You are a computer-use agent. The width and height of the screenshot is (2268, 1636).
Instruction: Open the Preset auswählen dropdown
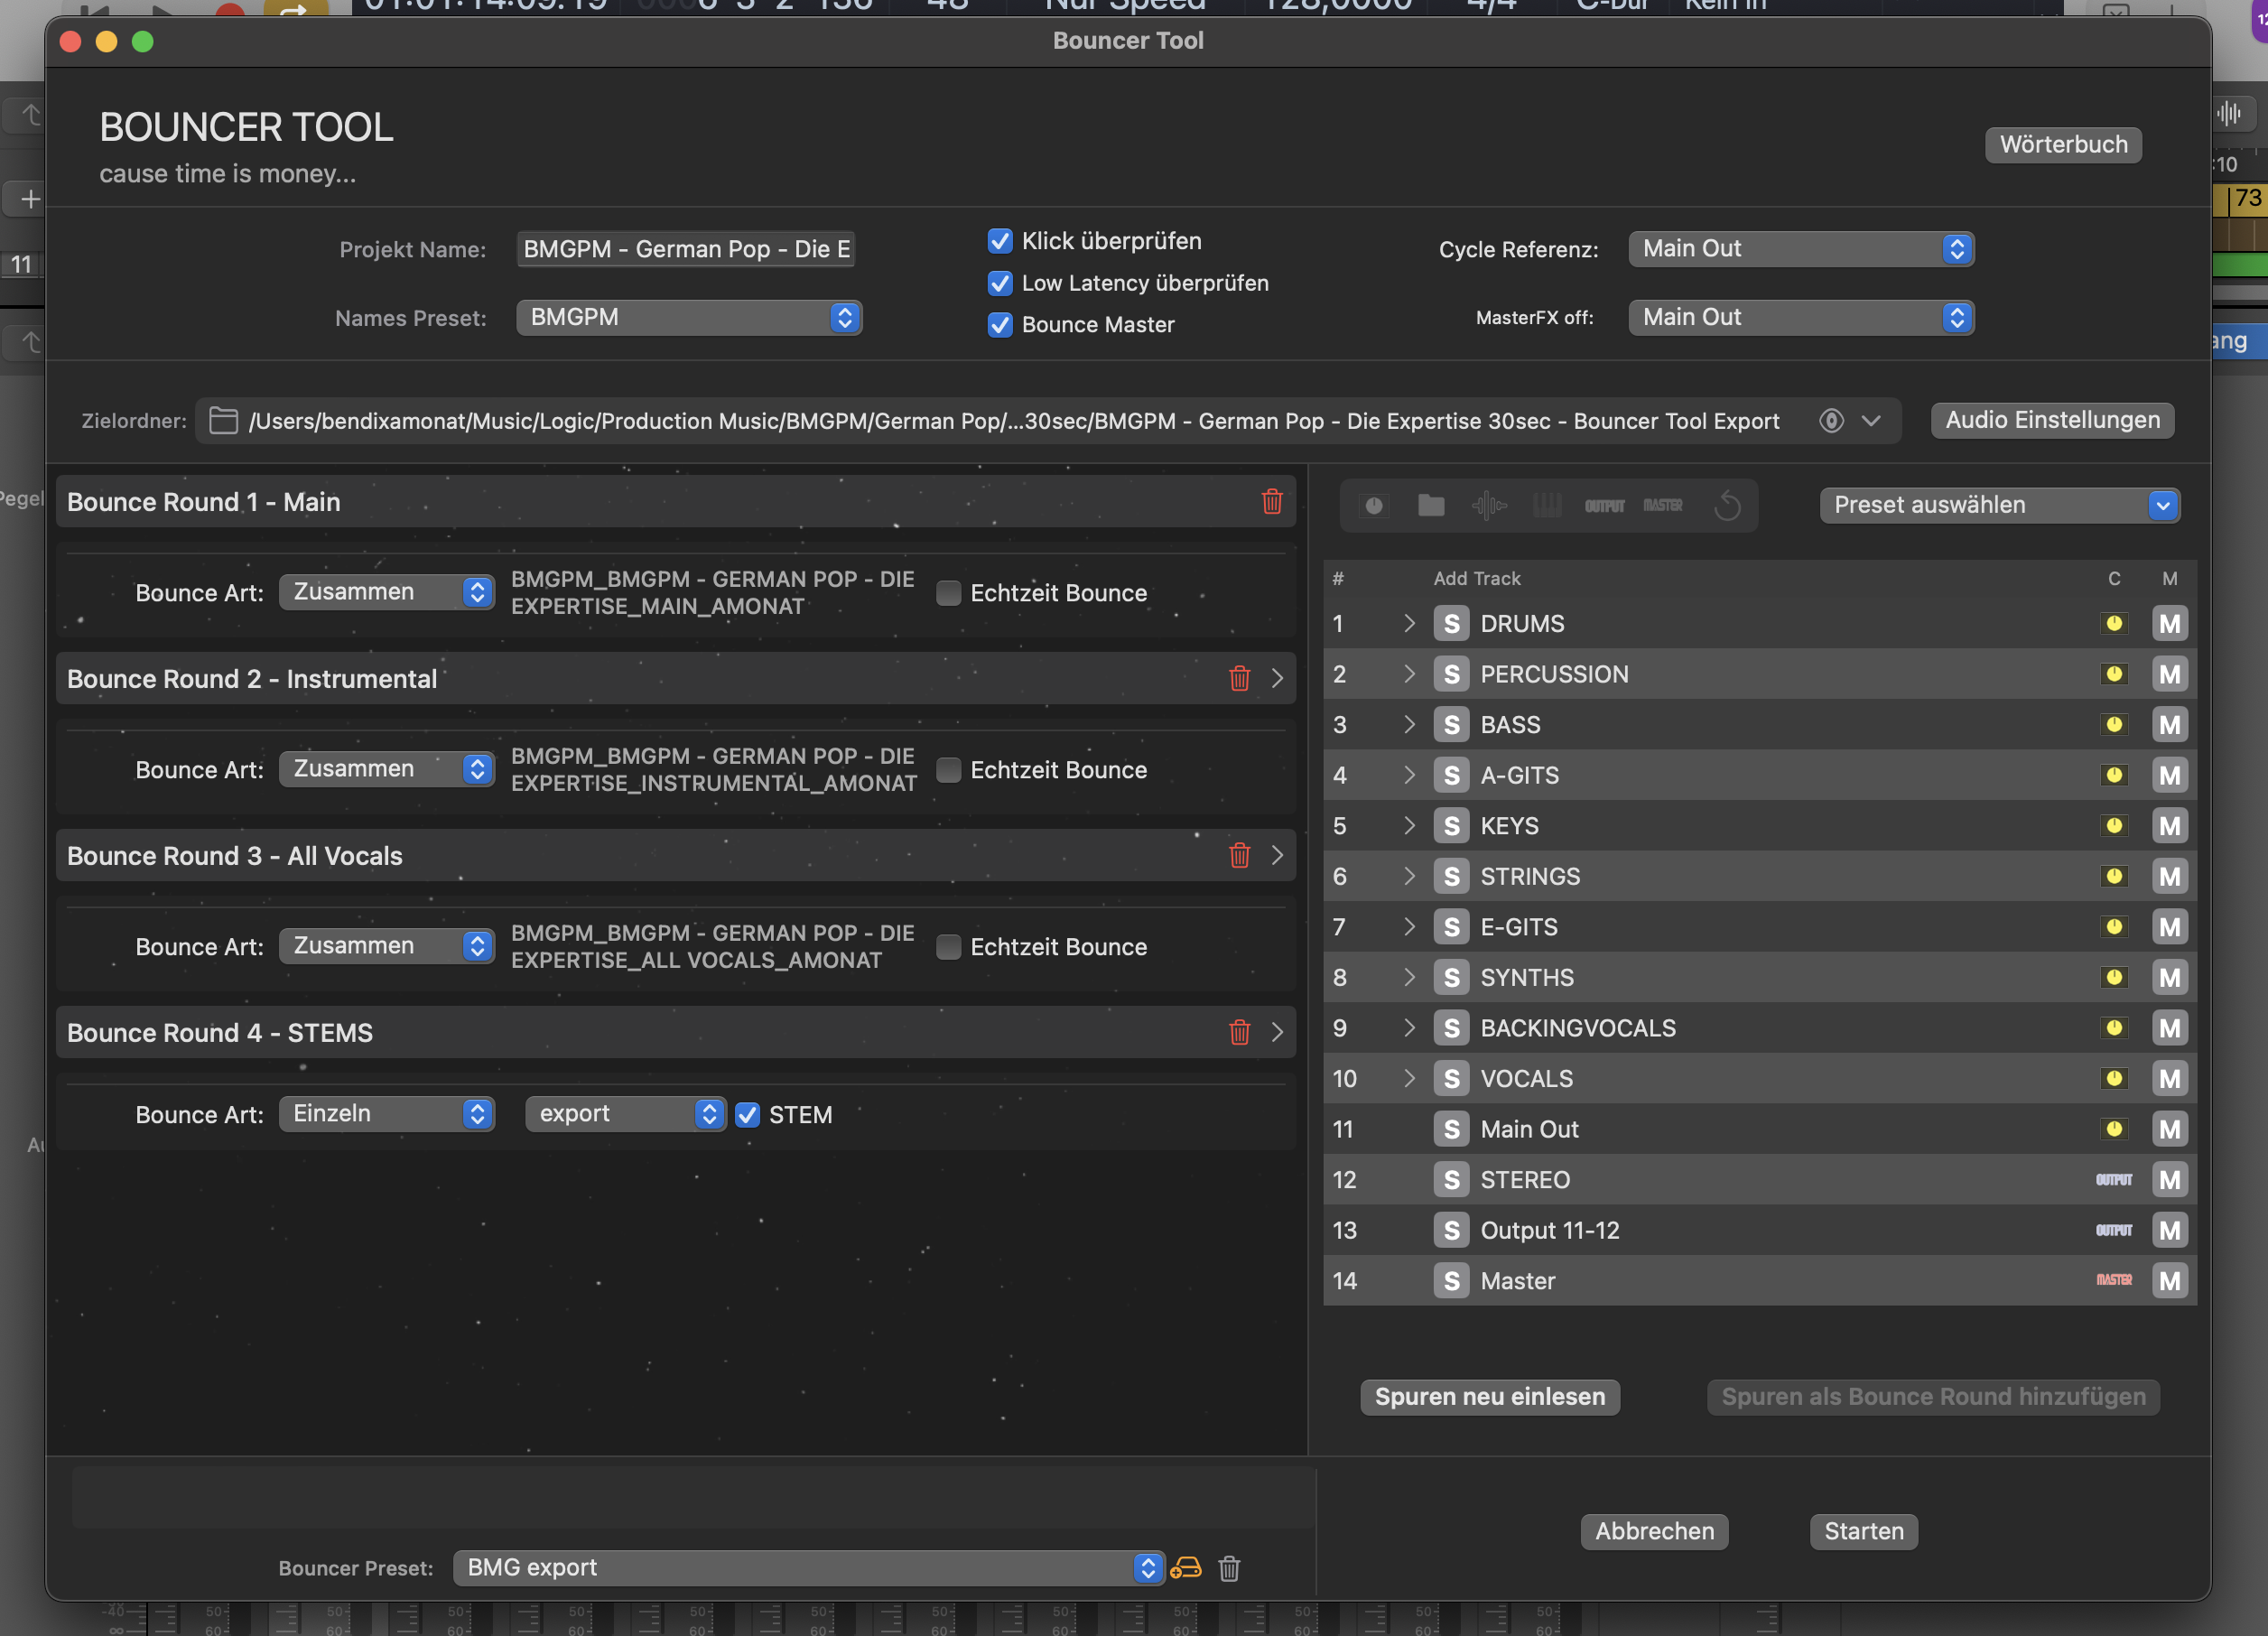click(1998, 505)
